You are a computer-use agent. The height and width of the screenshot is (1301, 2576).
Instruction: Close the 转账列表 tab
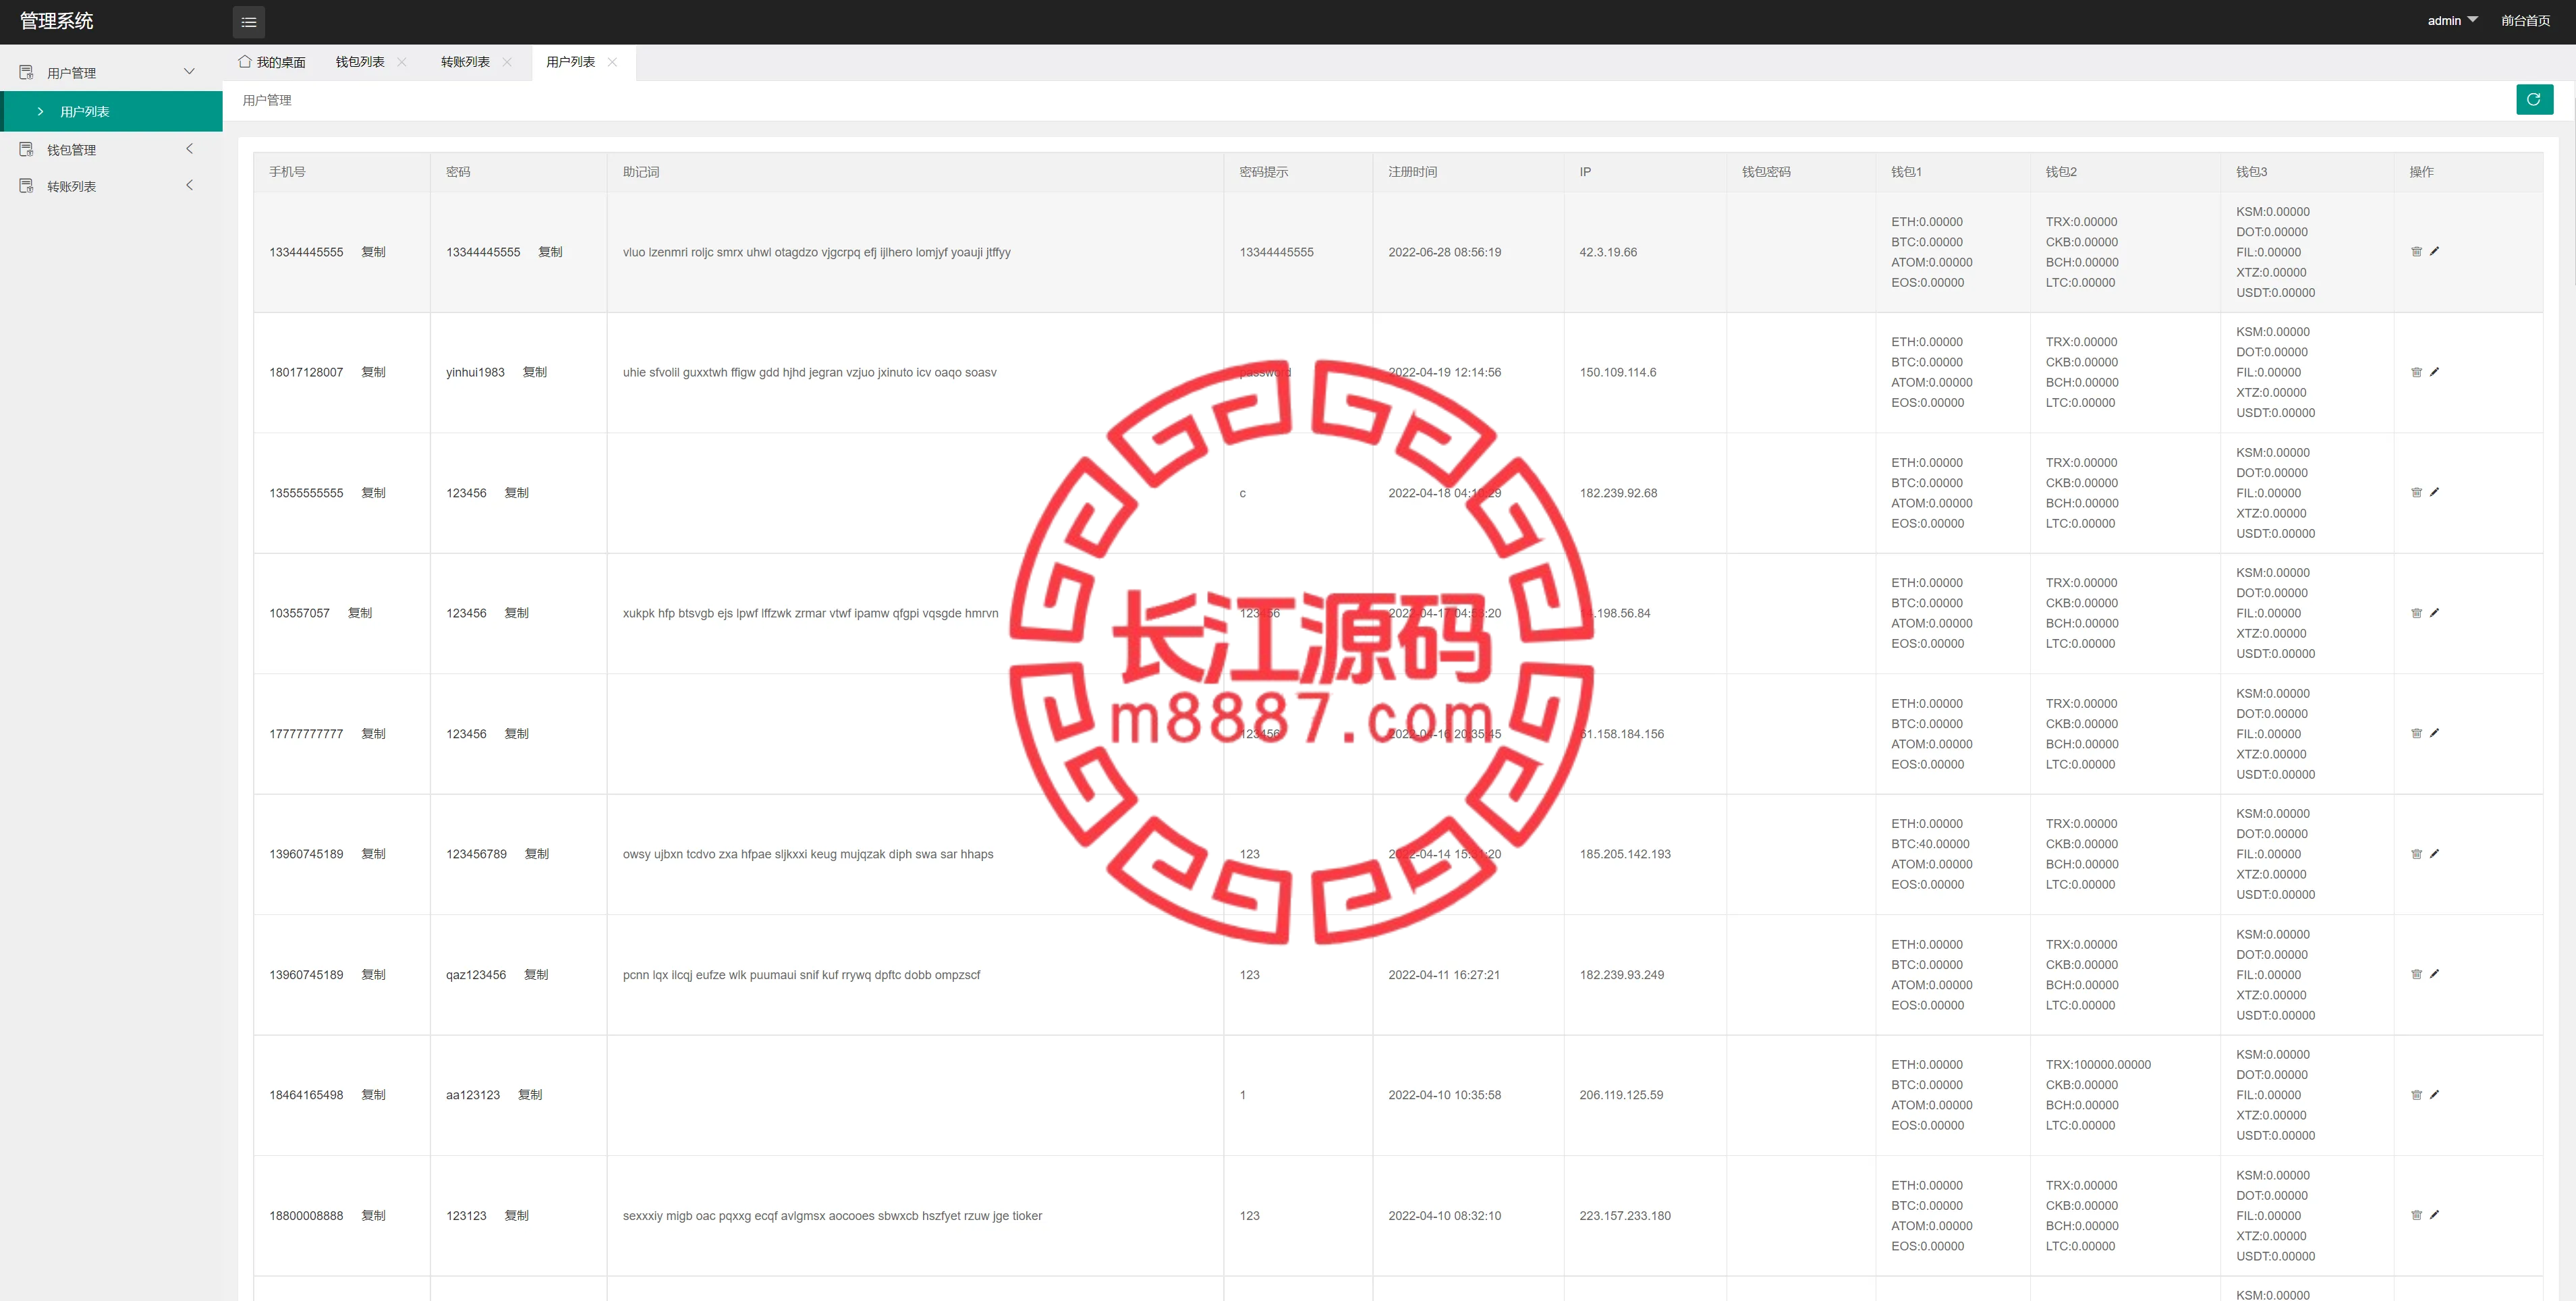[x=507, y=62]
